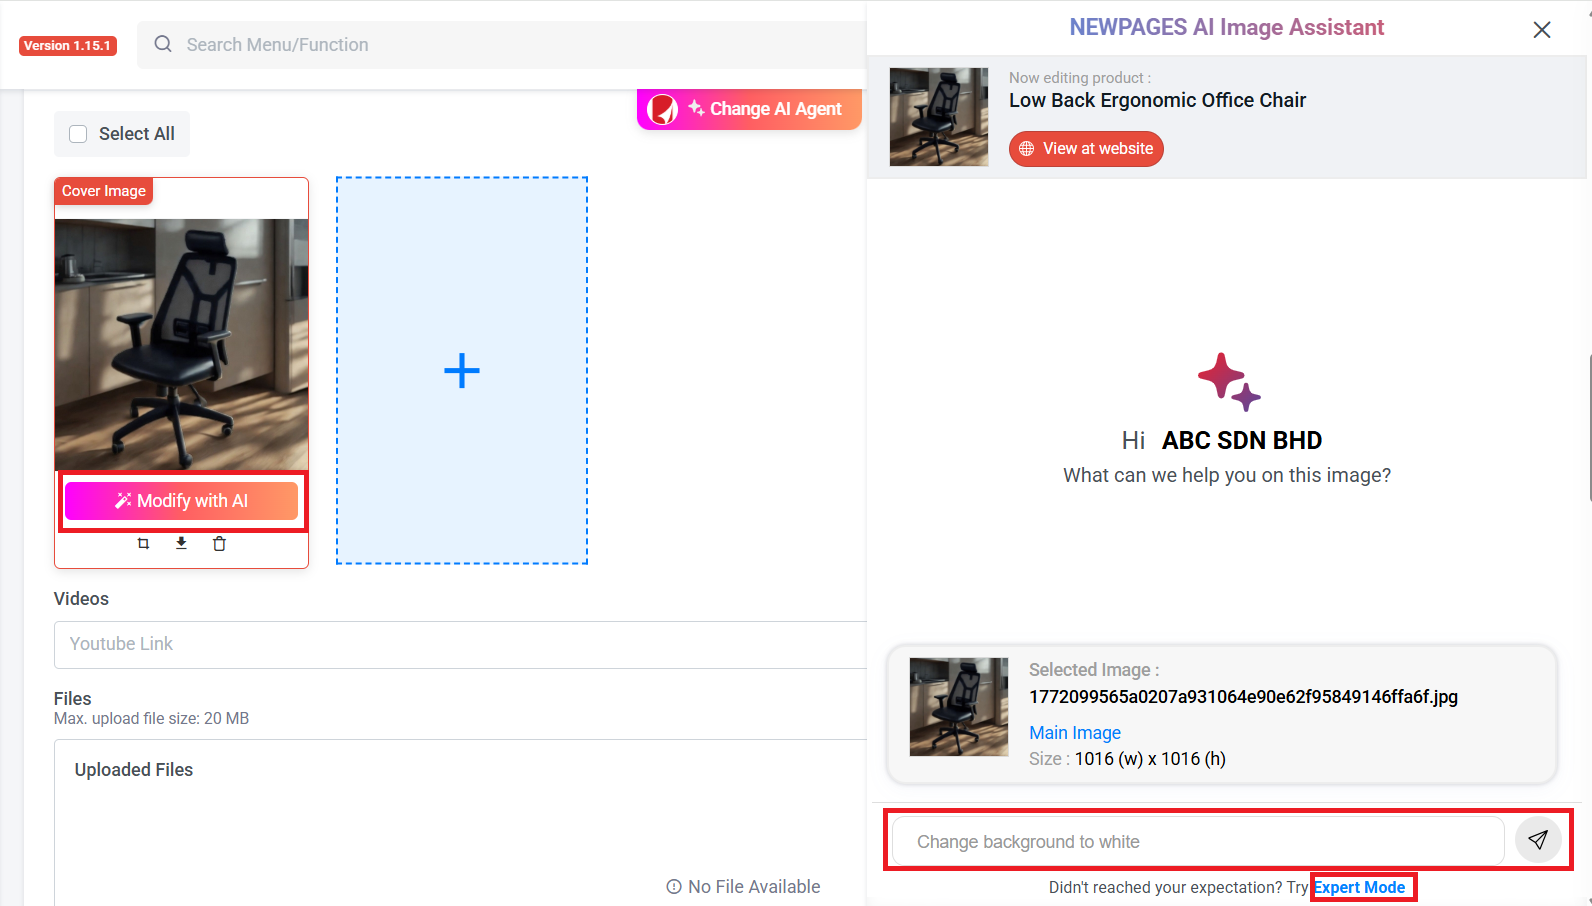Click the No File Available message

pyautogui.click(x=743, y=887)
